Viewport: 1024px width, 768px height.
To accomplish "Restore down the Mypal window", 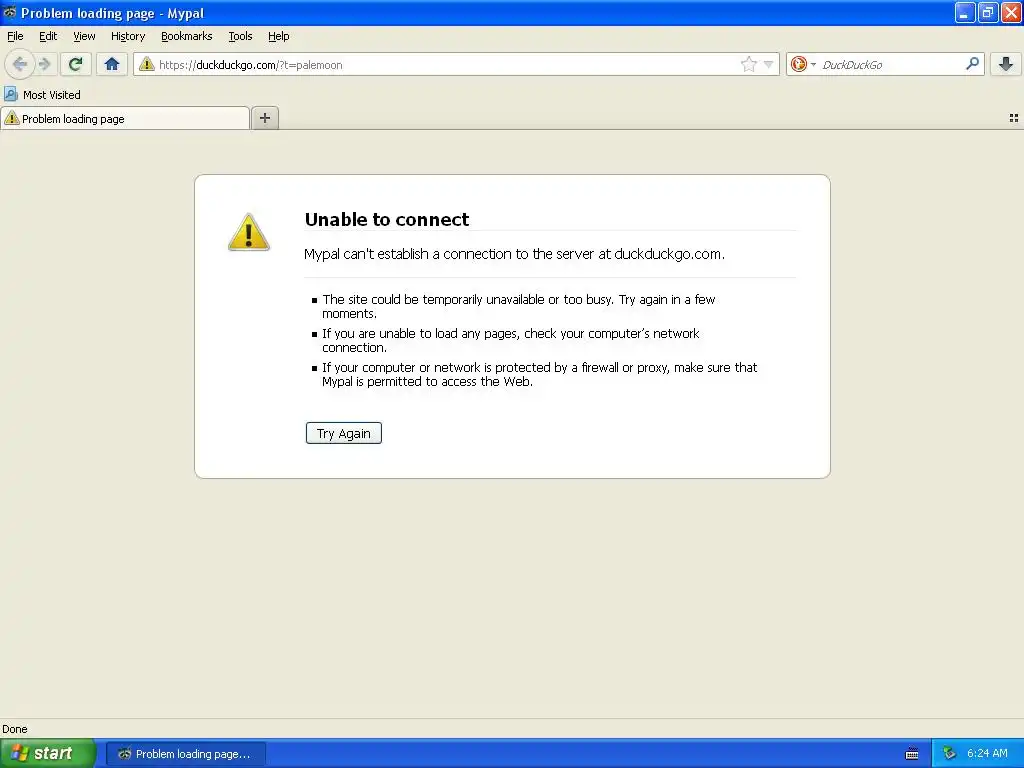I will point(988,12).
